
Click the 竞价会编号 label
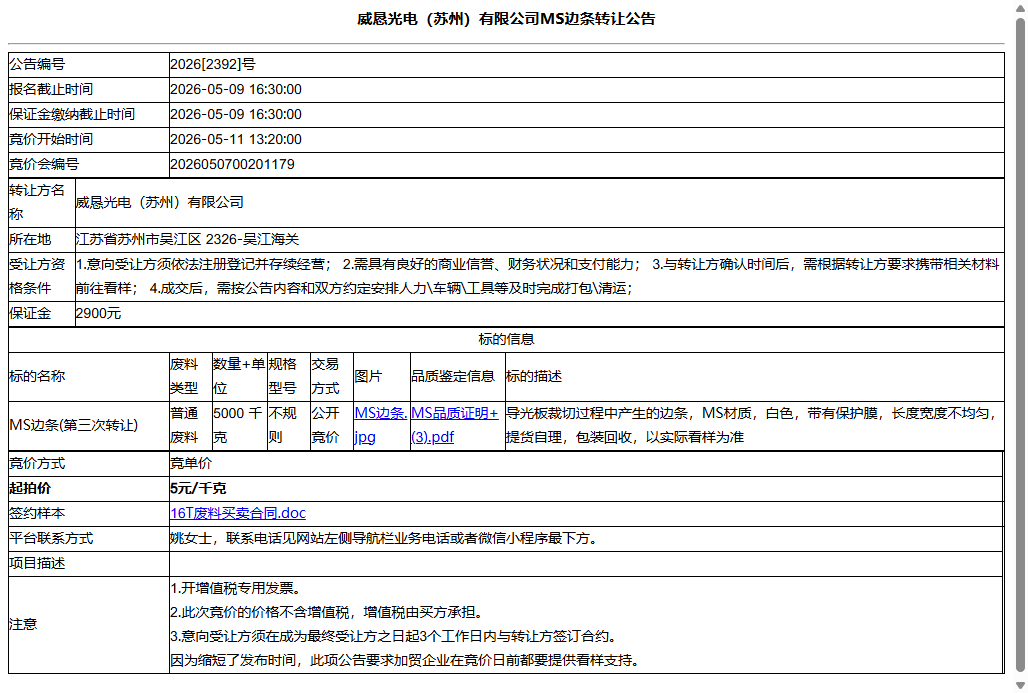[44, 164]
